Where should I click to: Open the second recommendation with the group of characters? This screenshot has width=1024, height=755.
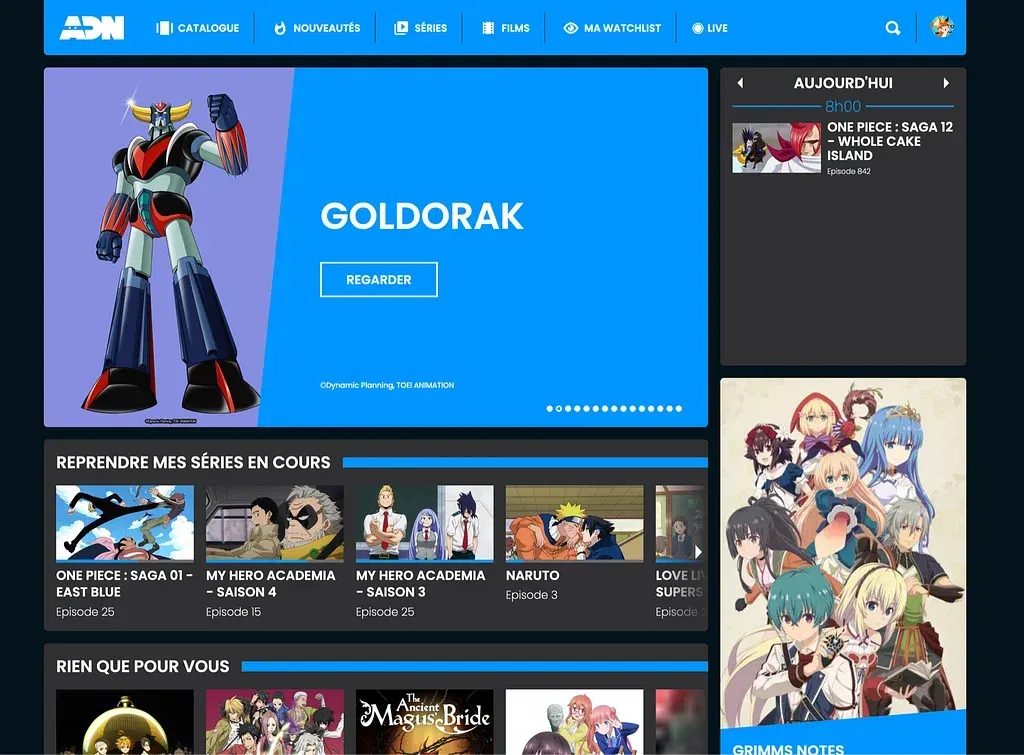click(274, 722)
